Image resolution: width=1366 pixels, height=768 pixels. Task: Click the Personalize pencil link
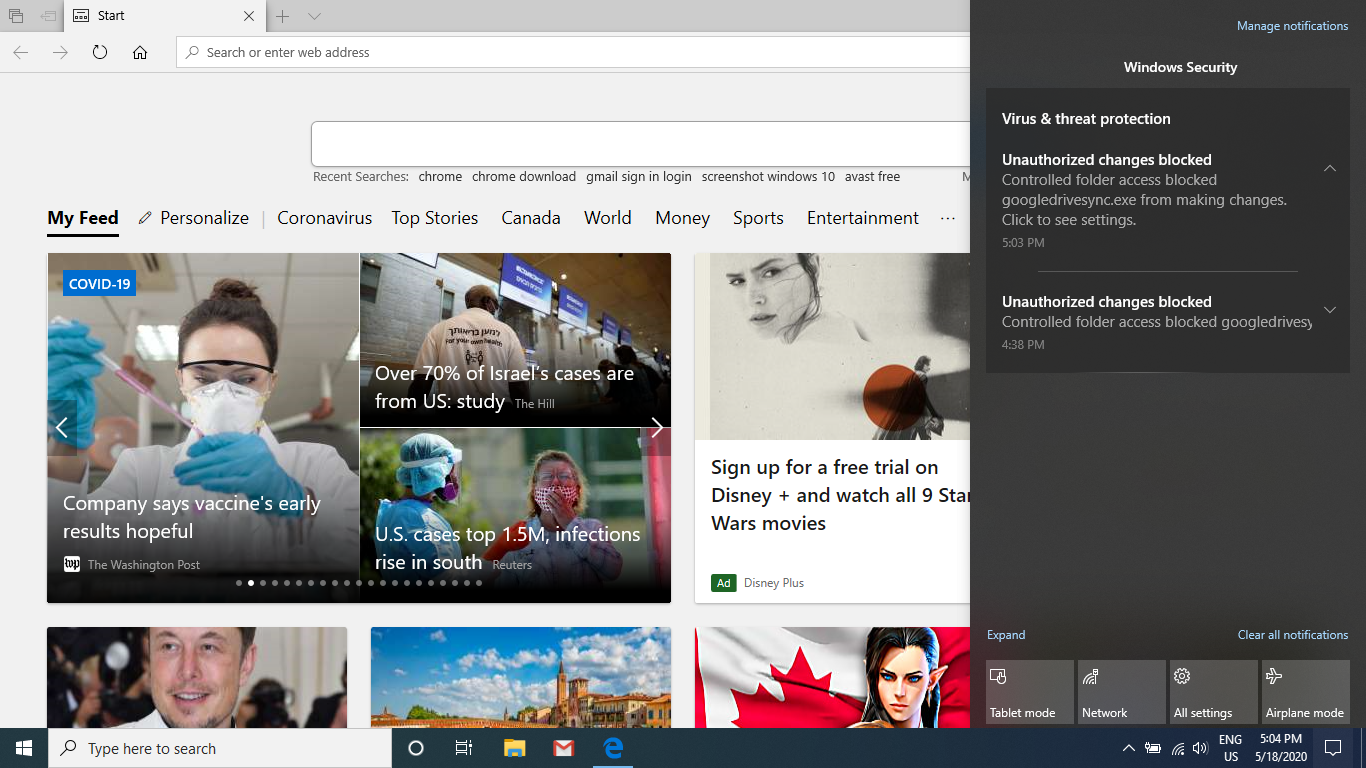click(x=194, y=218)
